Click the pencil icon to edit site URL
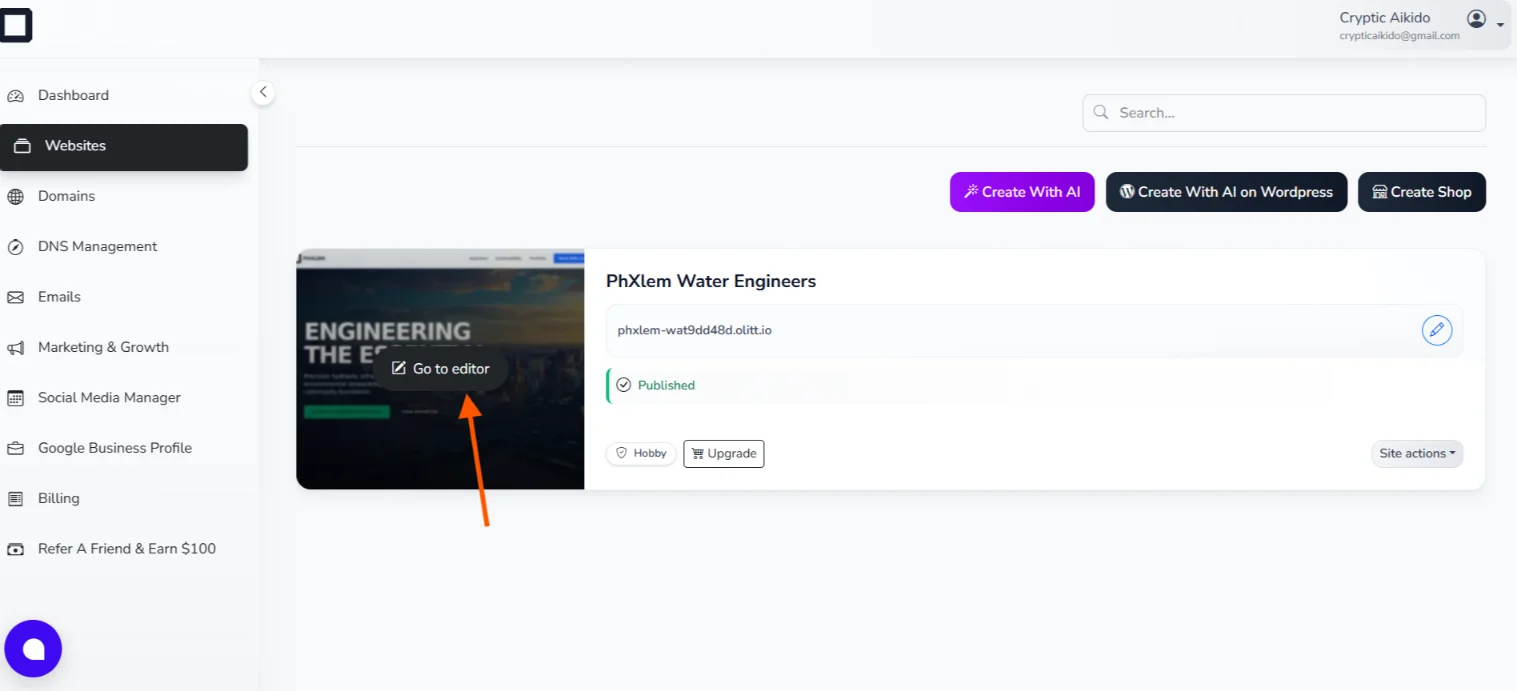The image size is (1517, 691). click(1437, 330)
